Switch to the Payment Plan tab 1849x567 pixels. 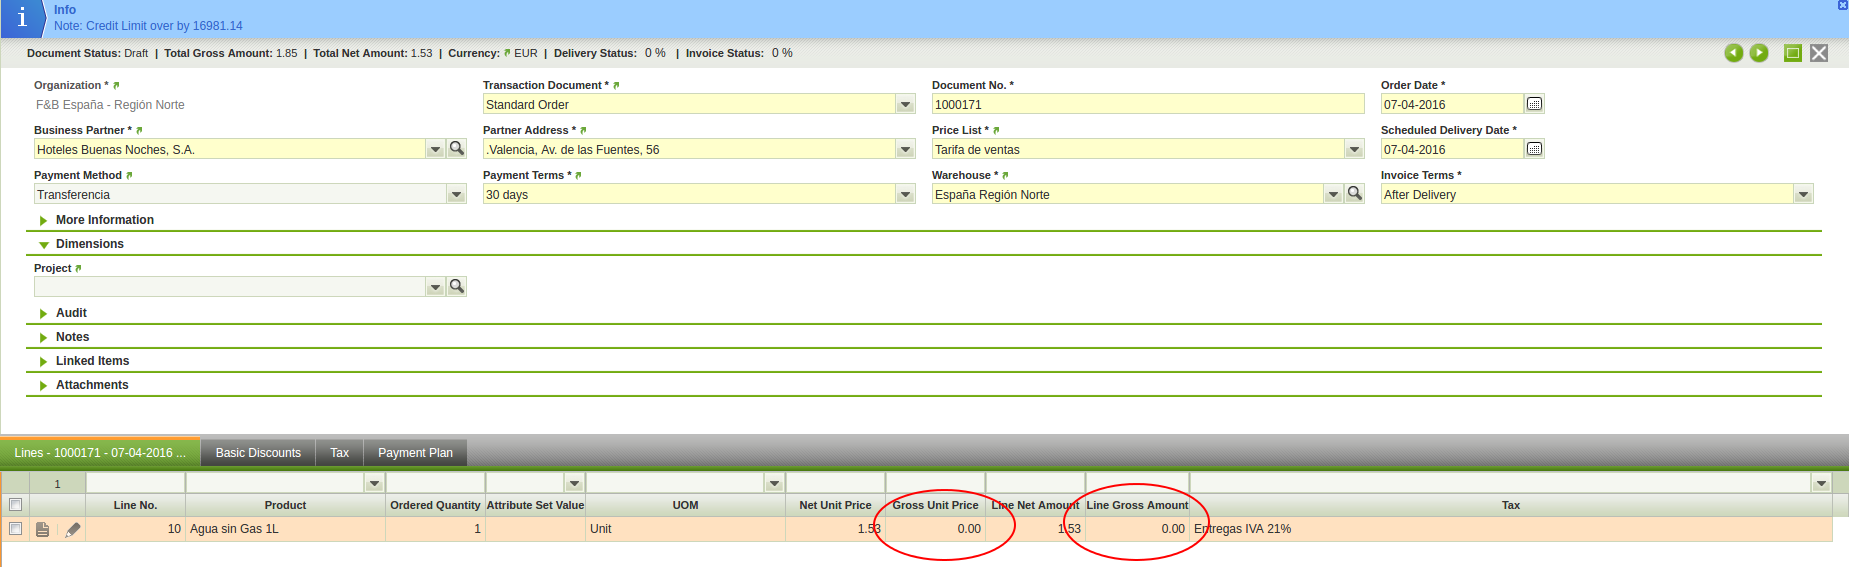tap(415, 453)
